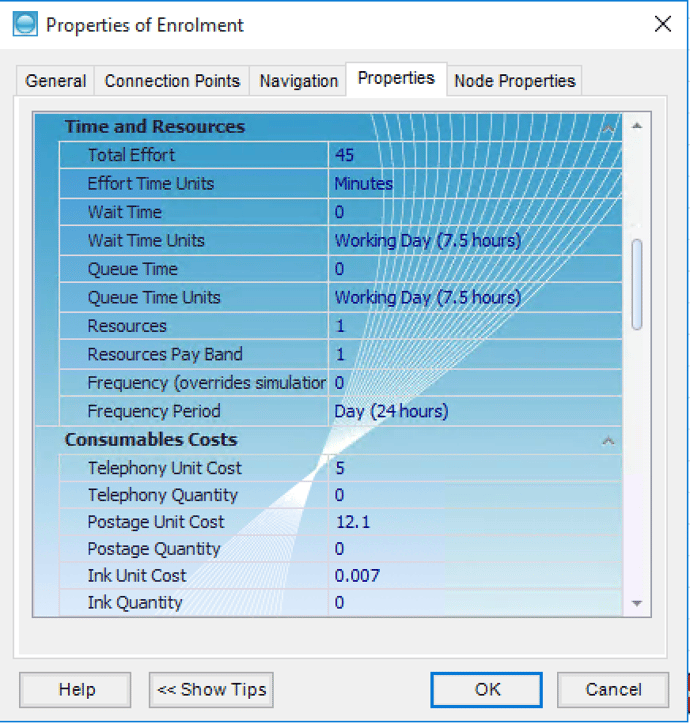
Task: Edit the Resources Pay Band value
Action: (475, 355)
